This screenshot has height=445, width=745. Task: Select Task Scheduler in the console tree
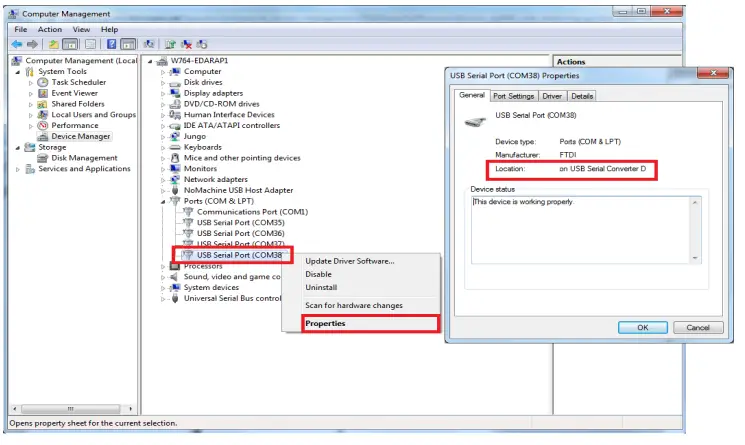[x=78, y=82]
